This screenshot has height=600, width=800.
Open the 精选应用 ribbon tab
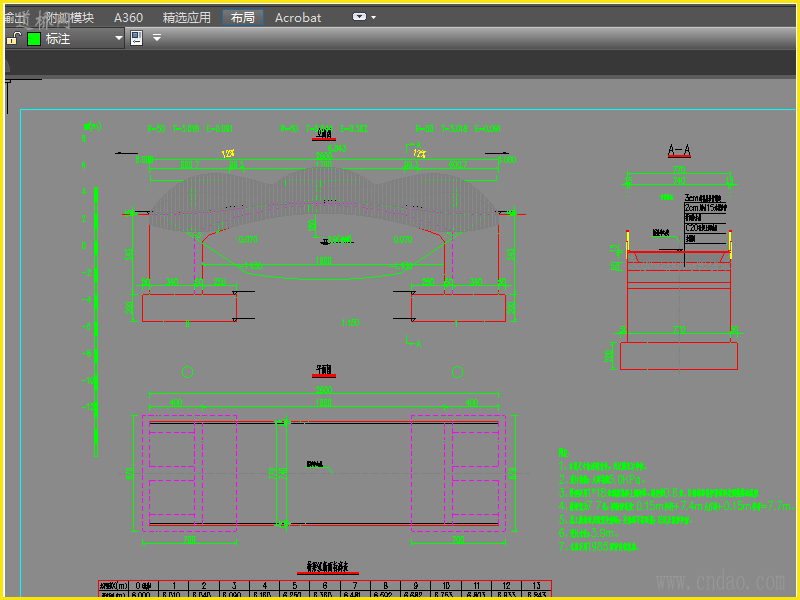point(186,17)
